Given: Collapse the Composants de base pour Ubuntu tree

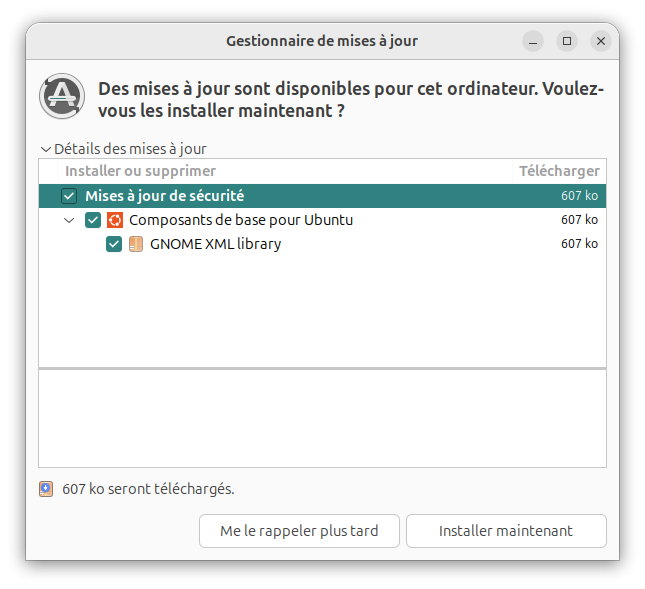Looking at the screenshot, I should click(69, 220).
